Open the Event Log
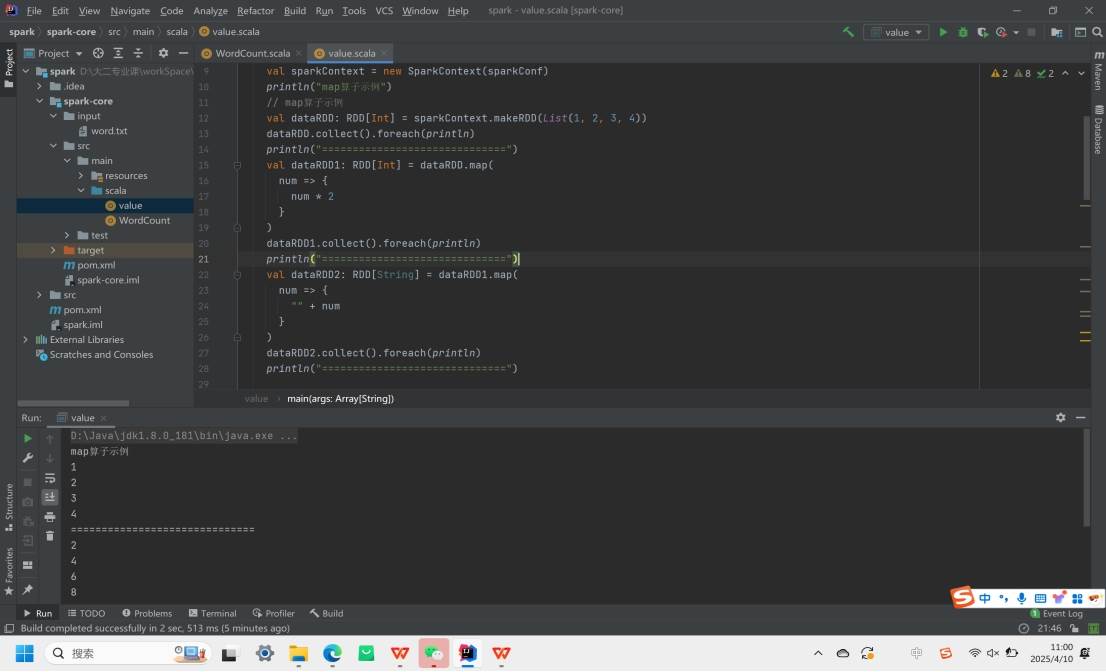 (x=1057, y=613)
